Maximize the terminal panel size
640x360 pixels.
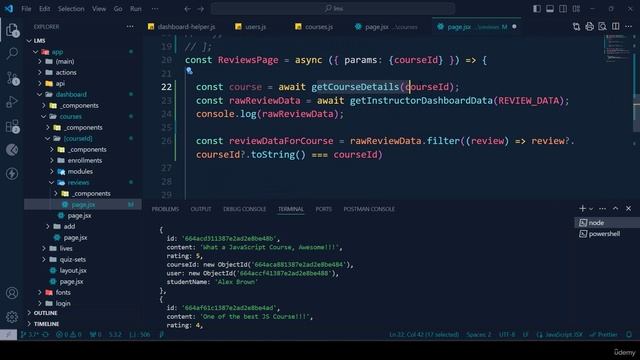[x=616, y=209]
